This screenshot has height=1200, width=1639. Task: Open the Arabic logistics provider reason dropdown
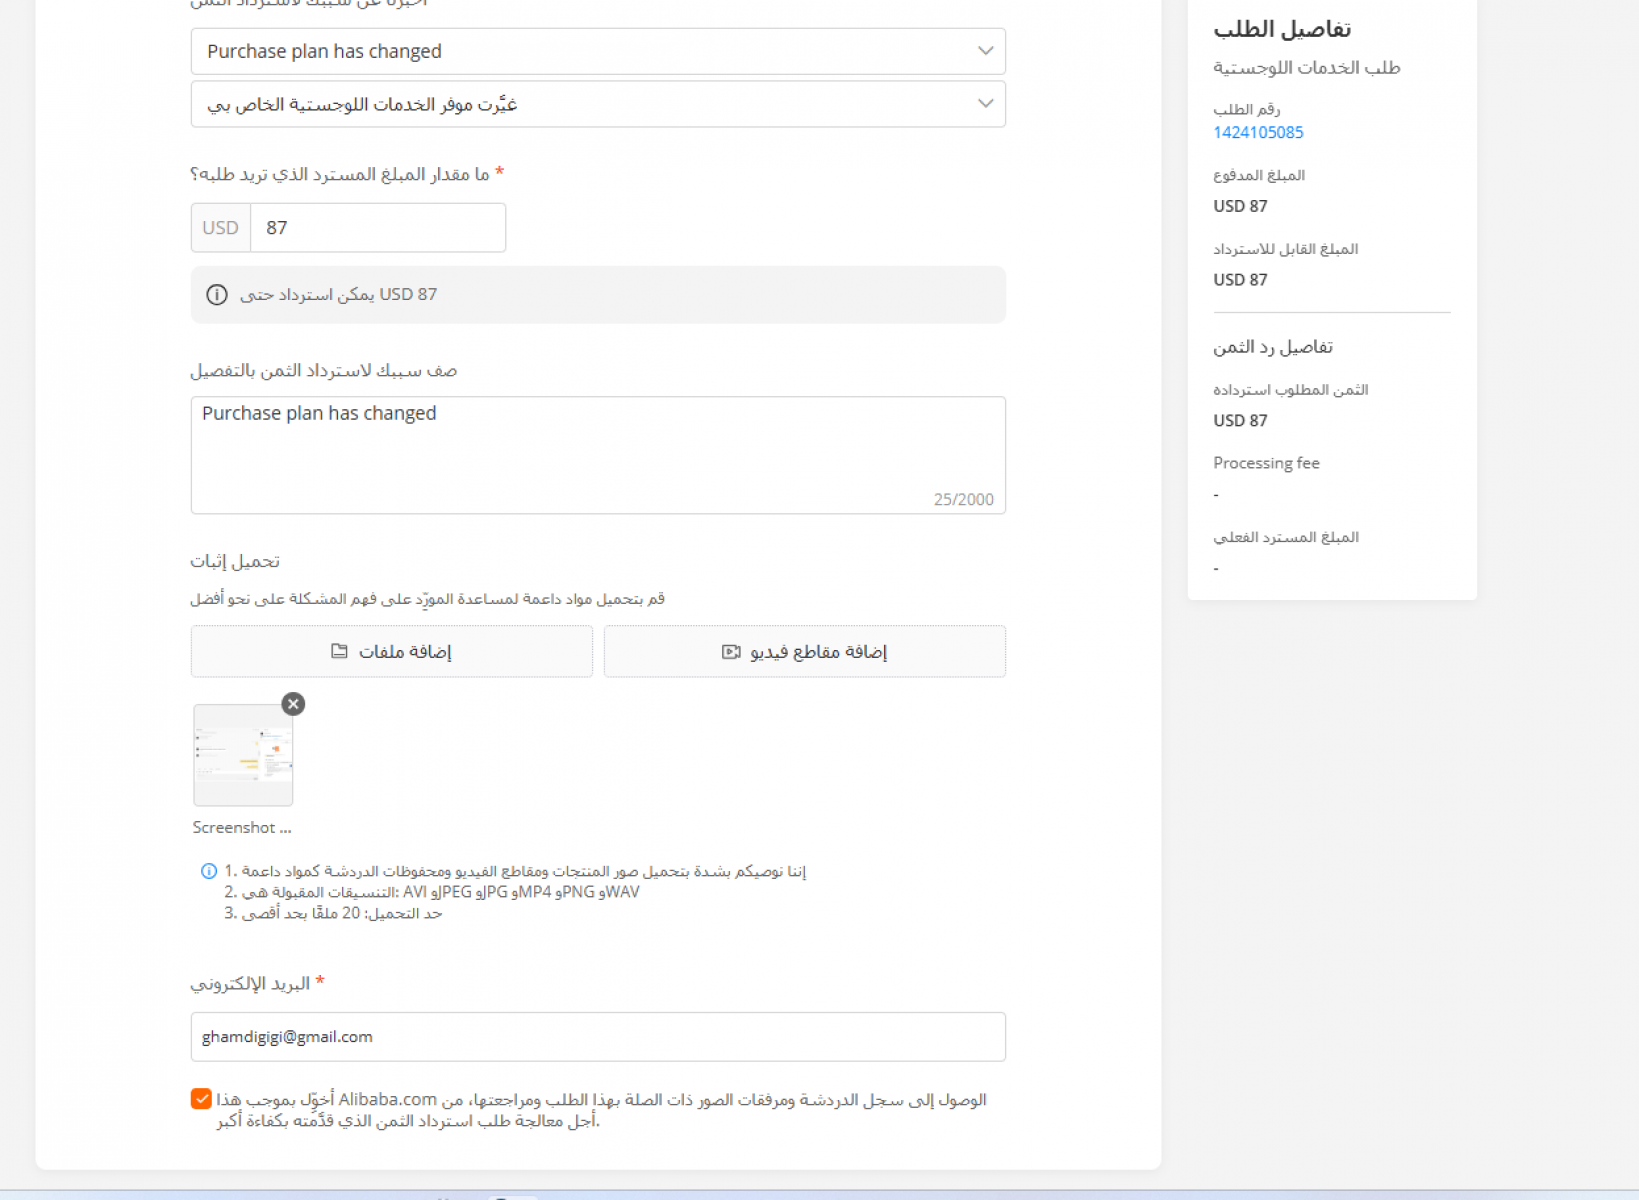598,104
